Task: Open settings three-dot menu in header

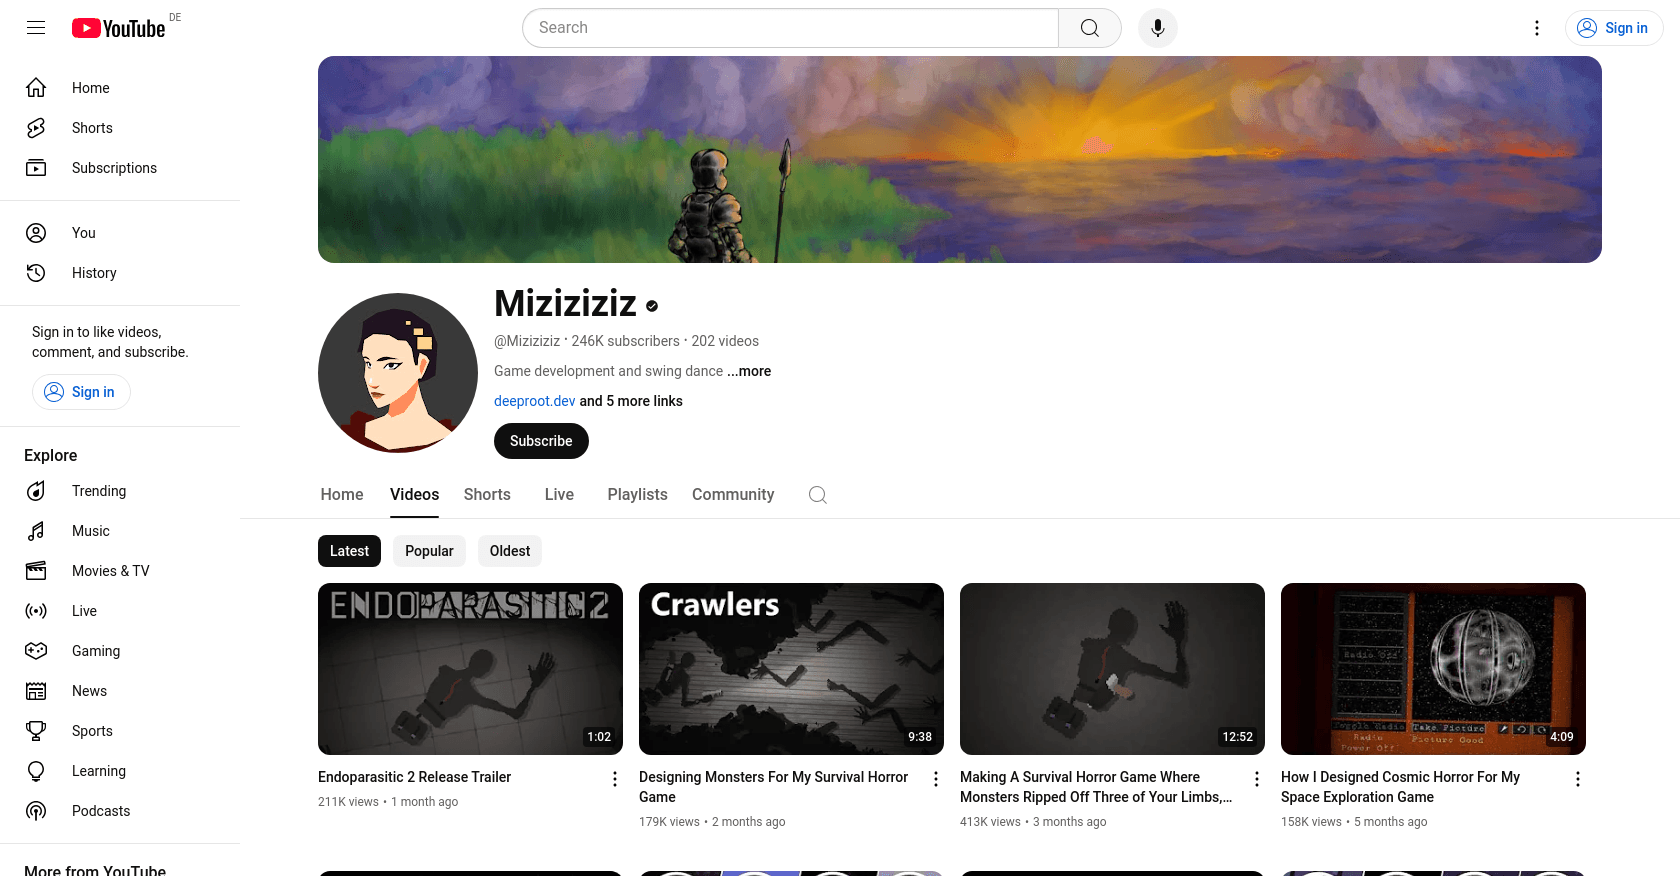Action: coord(1537,28)
